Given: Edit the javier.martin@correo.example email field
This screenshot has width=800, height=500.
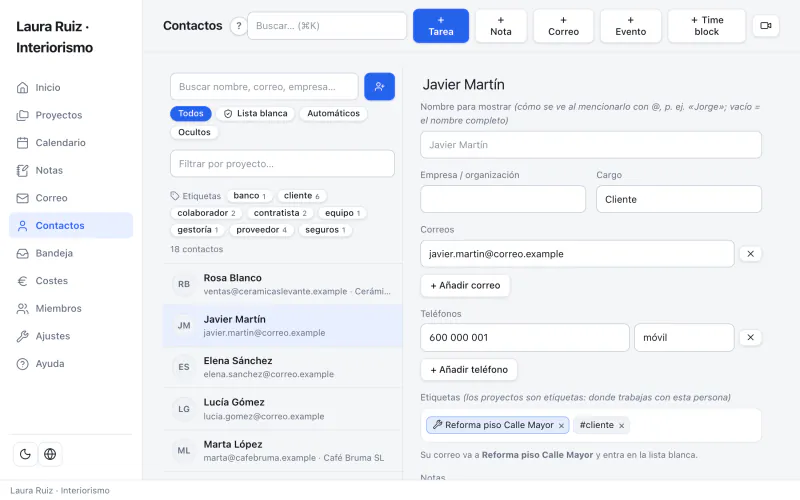Looking at the screenshot, I should click(577, 254).
